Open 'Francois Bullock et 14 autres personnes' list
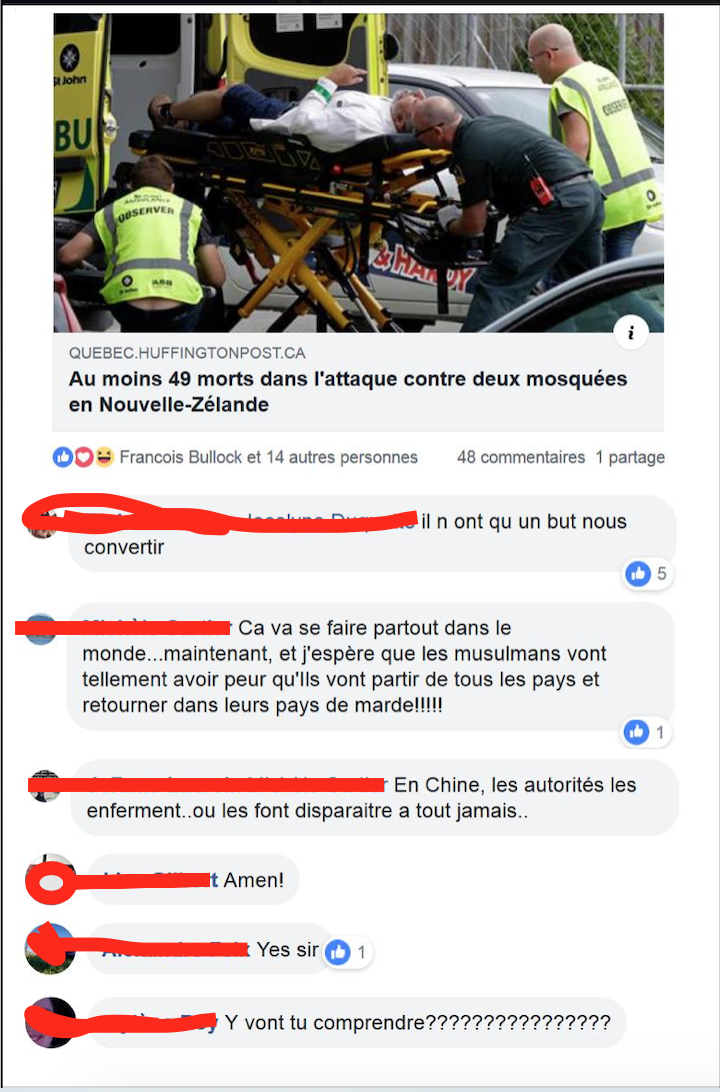The width and height of the screenshot is (720, 1092). click(x=269, y=458)
